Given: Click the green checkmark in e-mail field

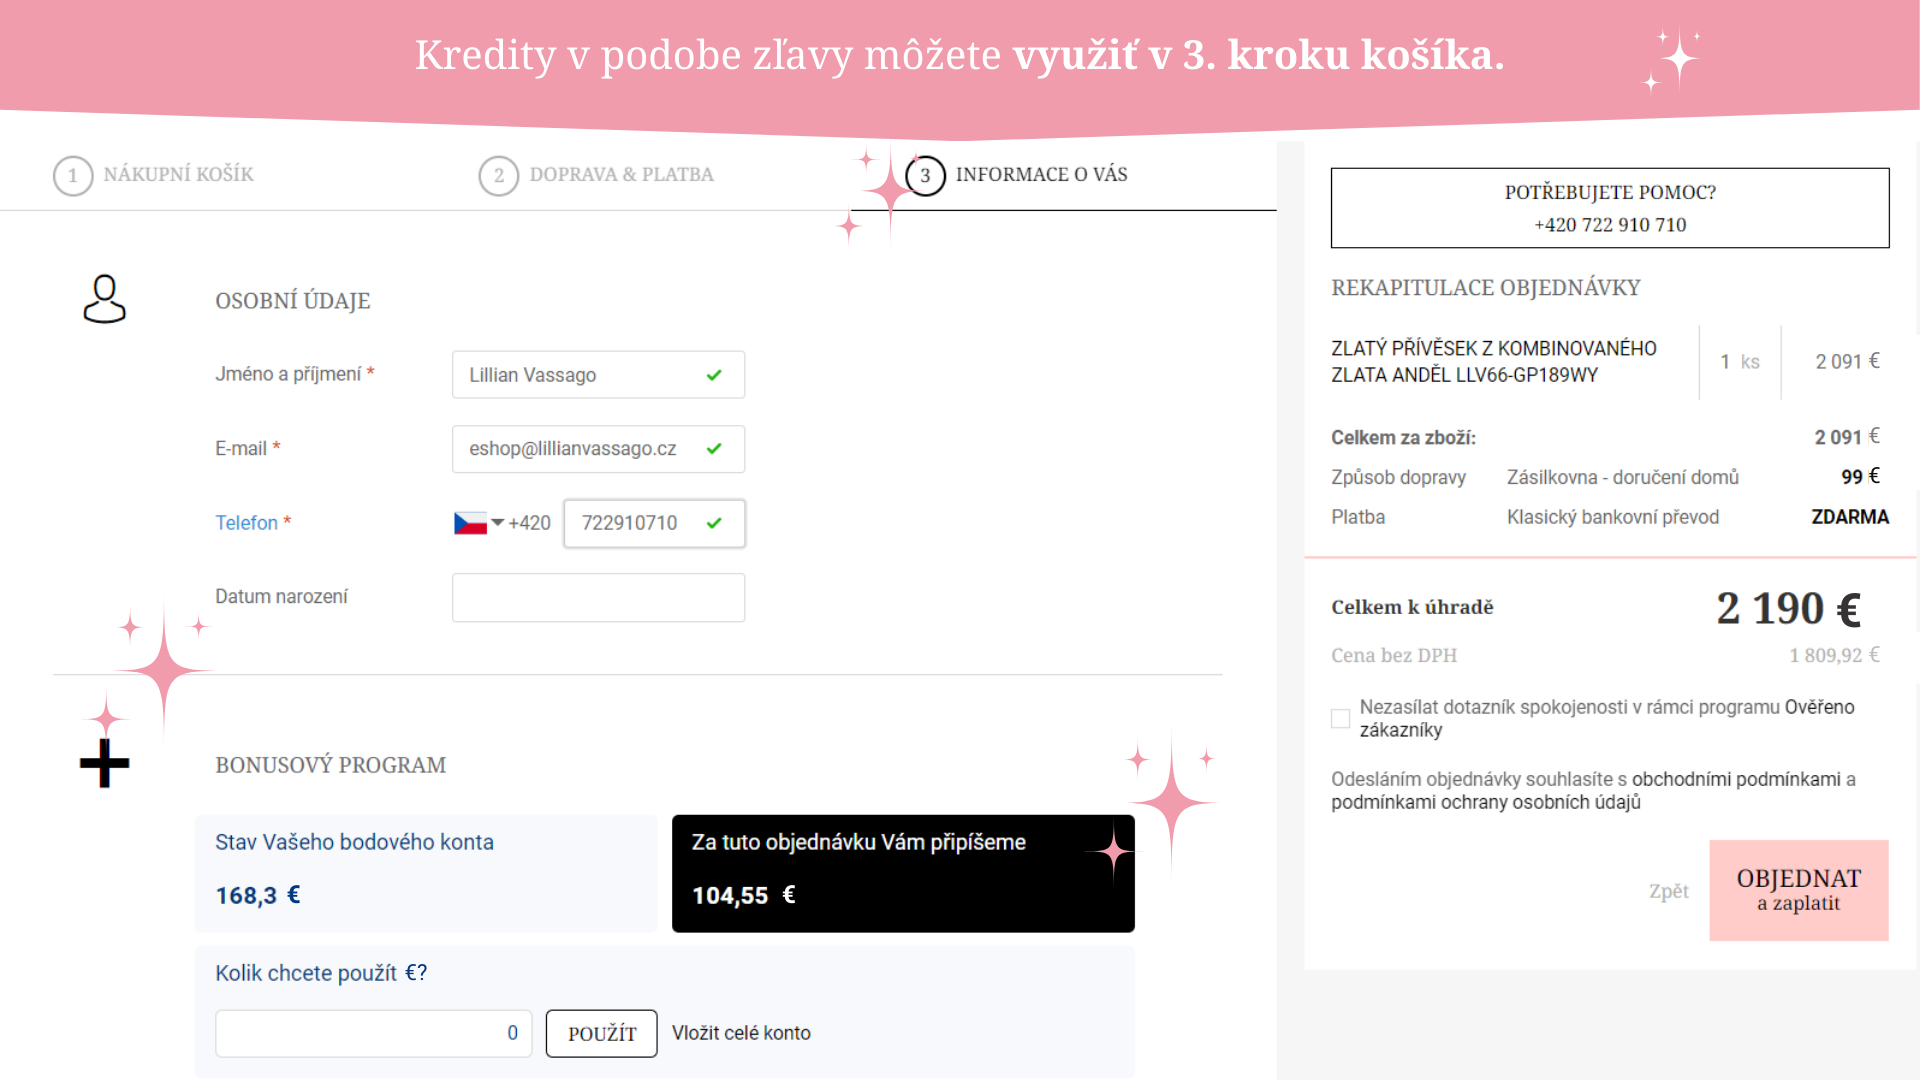Looking at the screenshot, I should point(714,449).
